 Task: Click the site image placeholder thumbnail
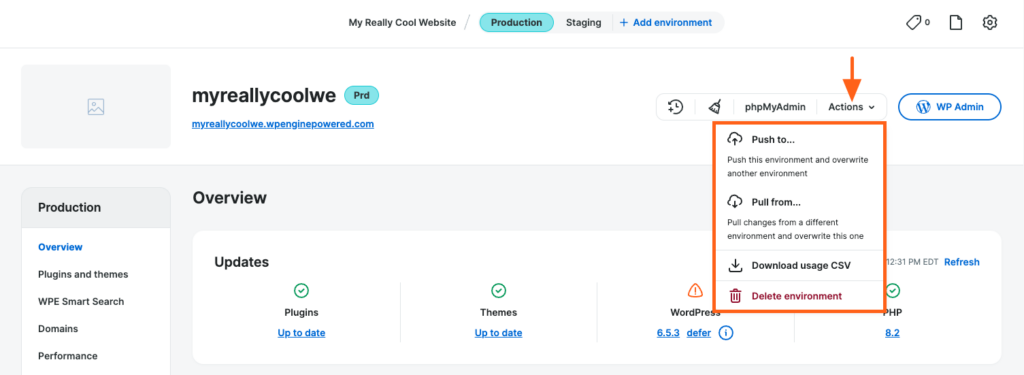(96, 106)
